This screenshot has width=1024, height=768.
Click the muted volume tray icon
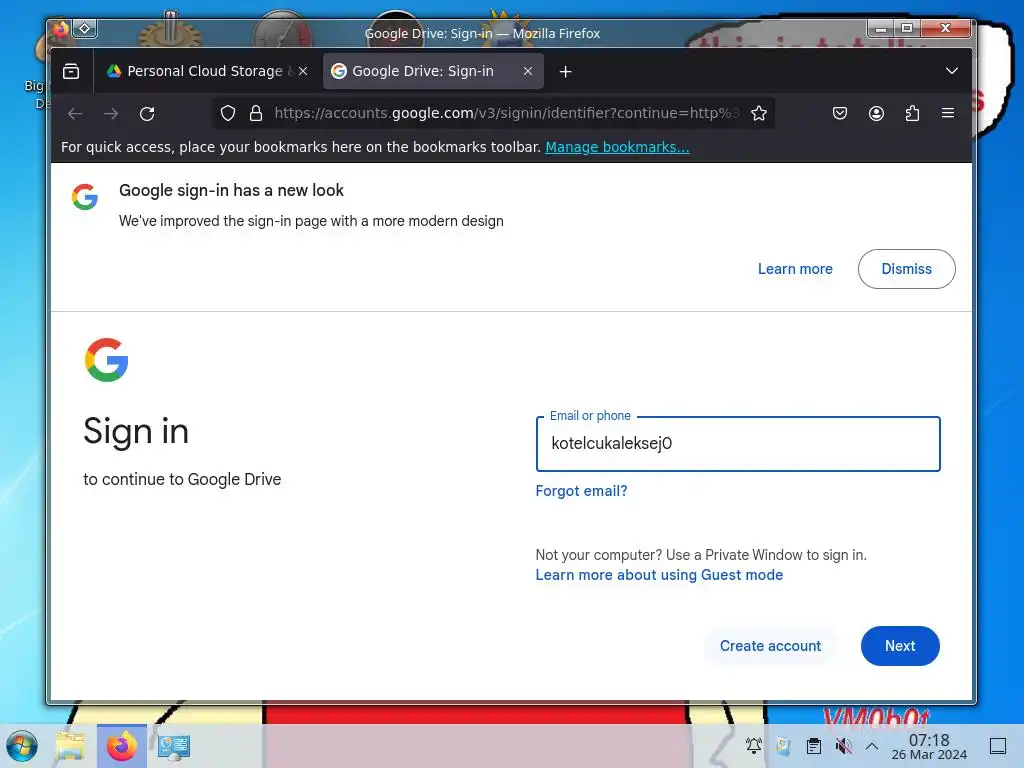tap(844, 746)
